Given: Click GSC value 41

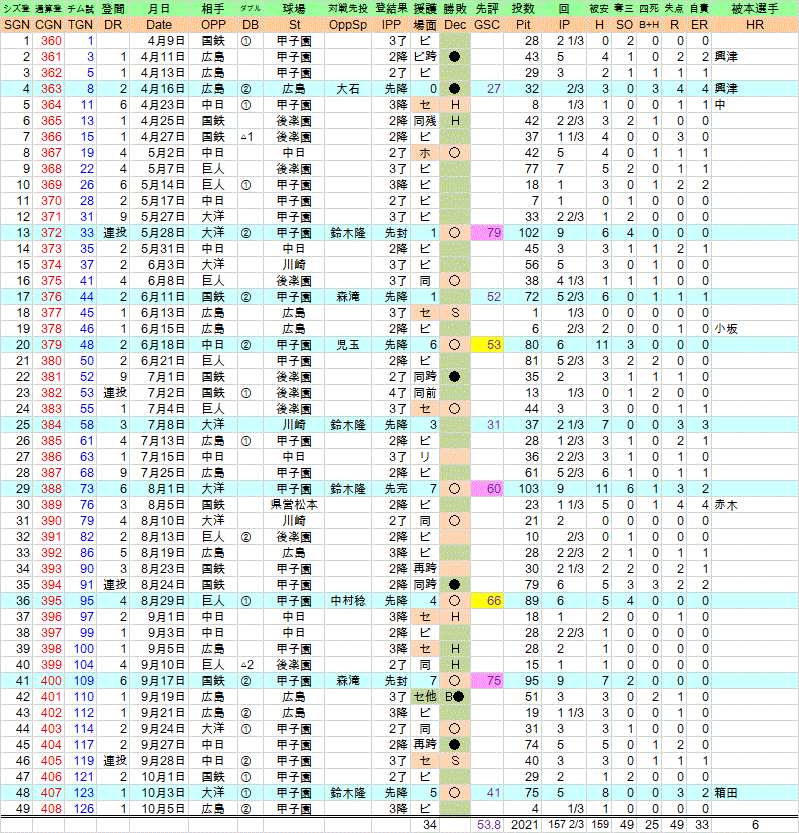Looking at the screenshot, I should [x=494, y=793].
